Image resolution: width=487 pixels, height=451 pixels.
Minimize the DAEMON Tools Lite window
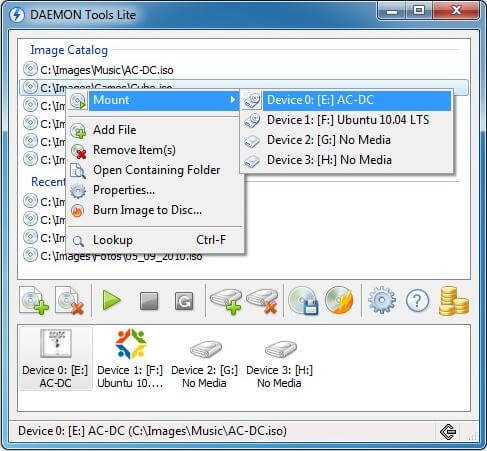pos(391,11)
